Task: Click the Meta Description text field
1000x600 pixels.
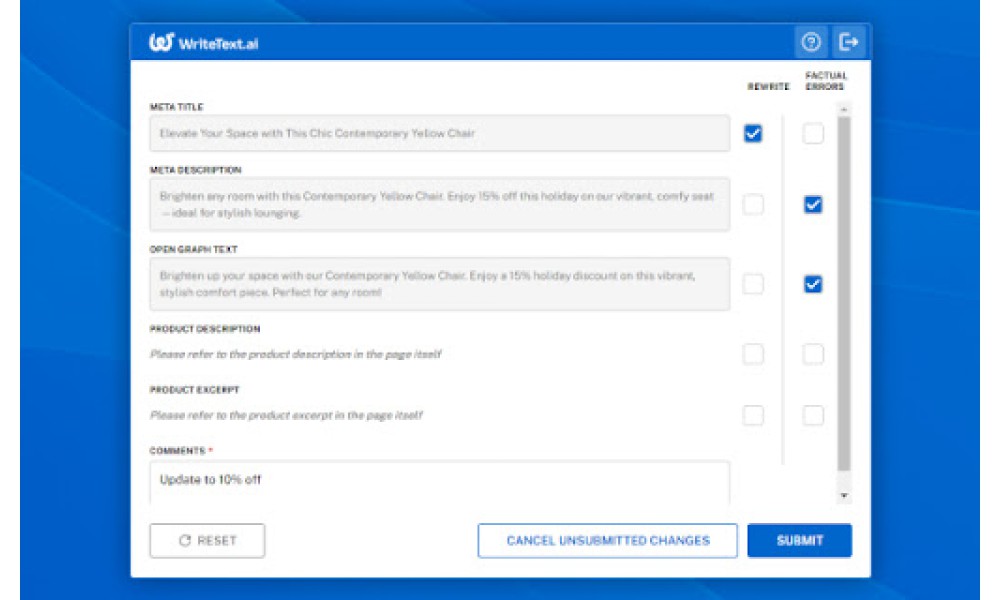Action: tap(439, 205)
